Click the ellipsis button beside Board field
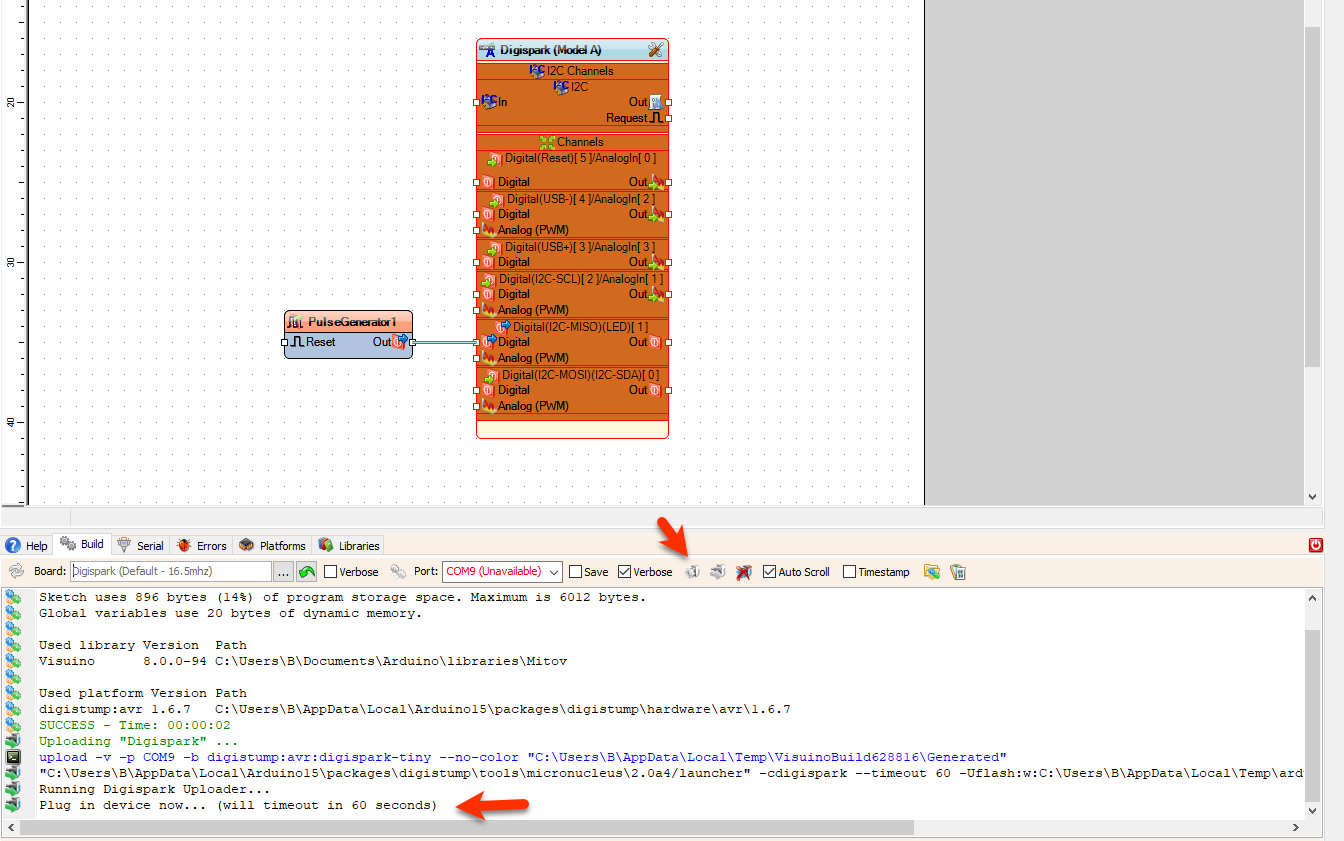The width and height of the screenshot is (1344, 841). pos(284,572)
